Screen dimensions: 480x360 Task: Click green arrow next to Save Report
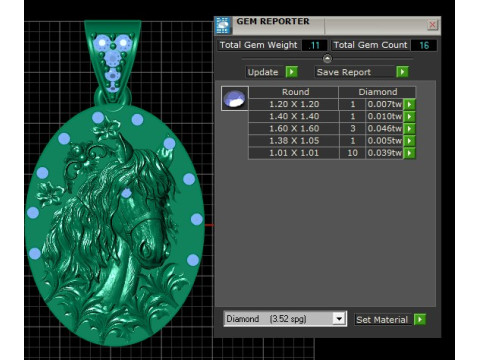[x=402, y=72]
